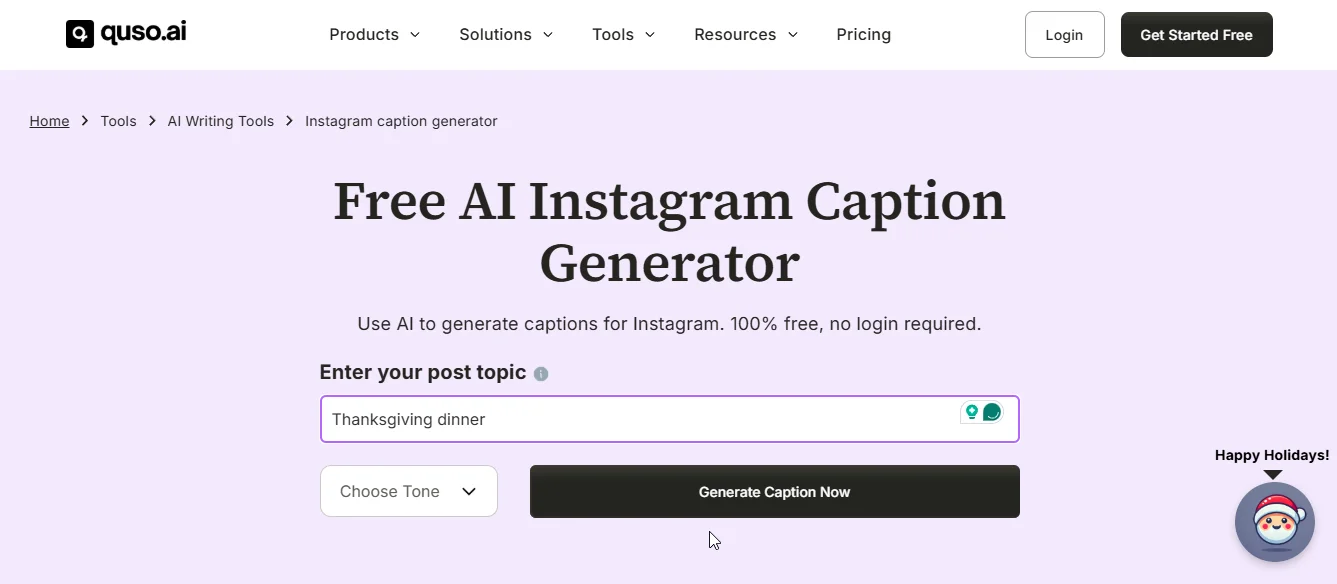This screenshot has width=1337, height=584.
Task: Follow the Home breadcrumb link
Action: [49, 121]
